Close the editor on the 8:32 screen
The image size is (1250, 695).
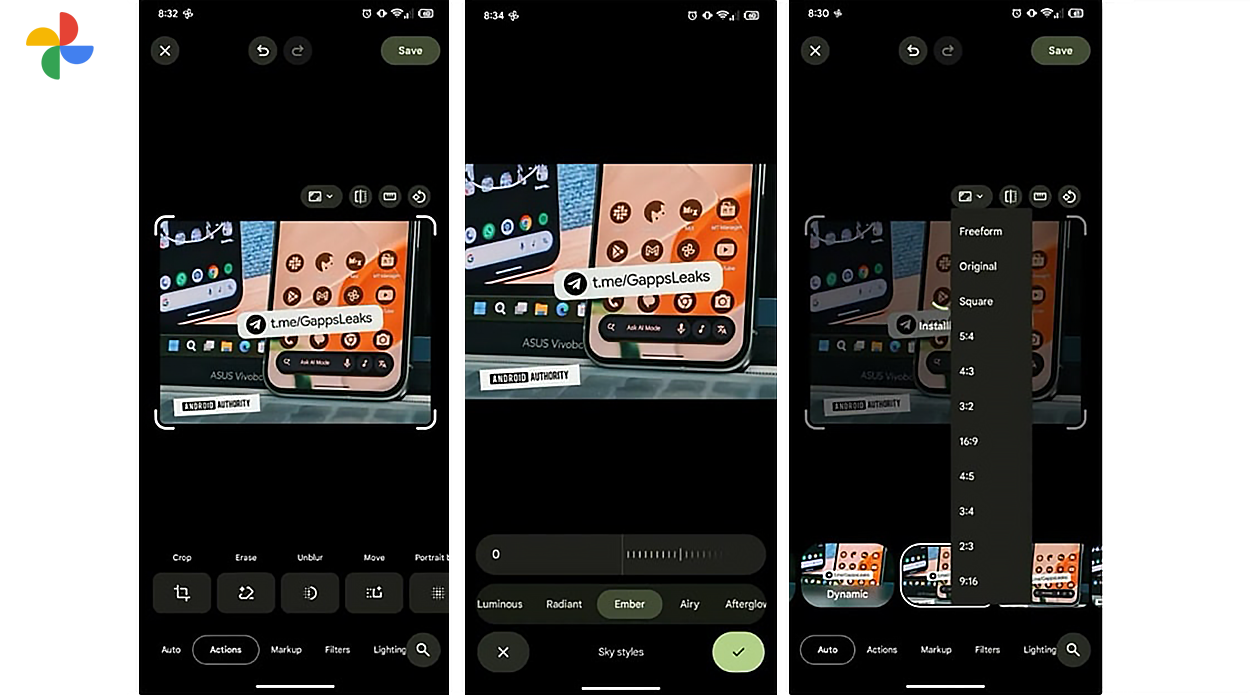click(165, 51)
